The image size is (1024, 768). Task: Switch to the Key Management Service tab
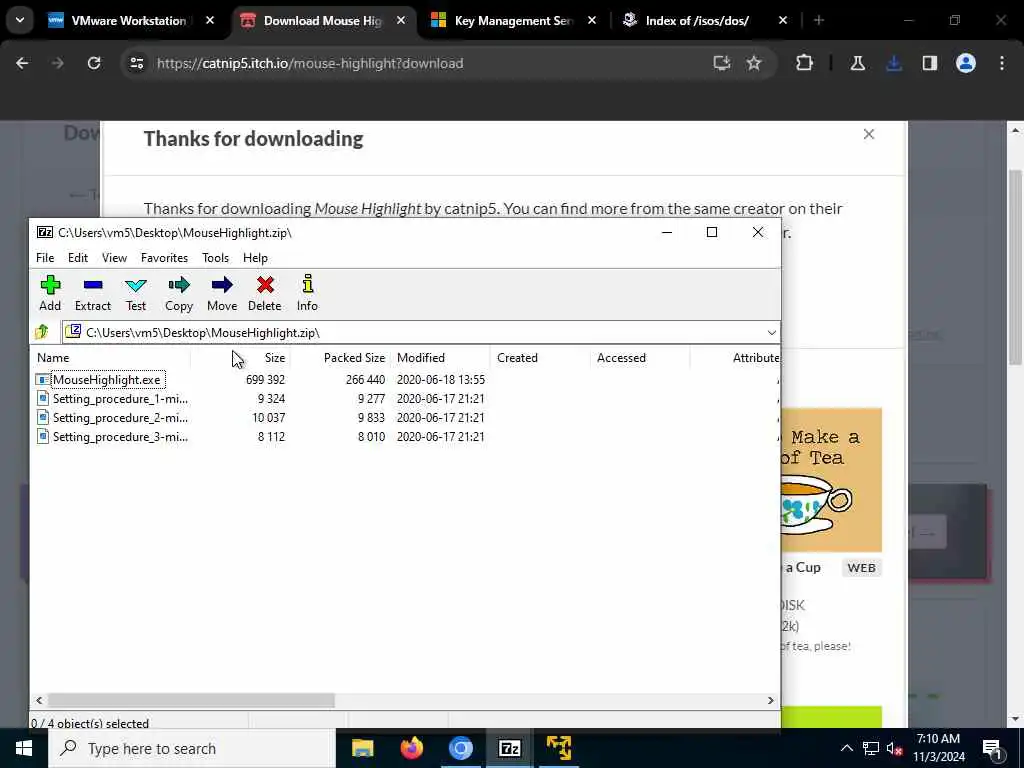[513, 21]
